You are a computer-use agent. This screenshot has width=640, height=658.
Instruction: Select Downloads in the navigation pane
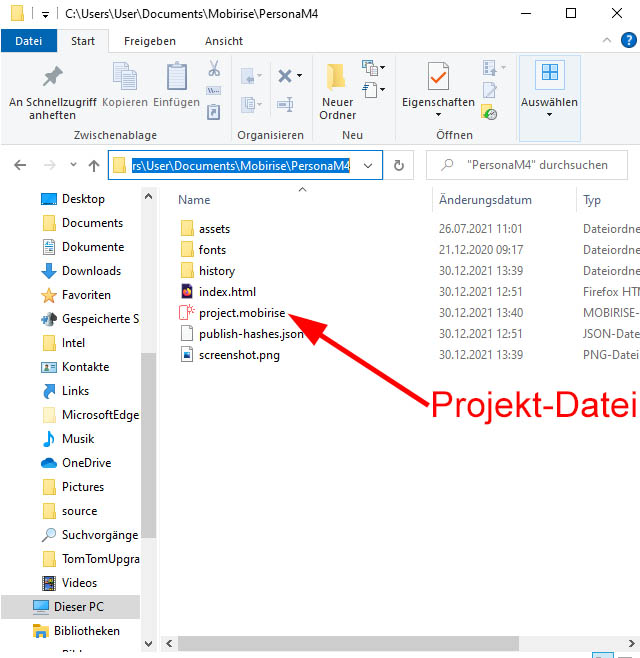pyautogui.click(x=91, y=271)
